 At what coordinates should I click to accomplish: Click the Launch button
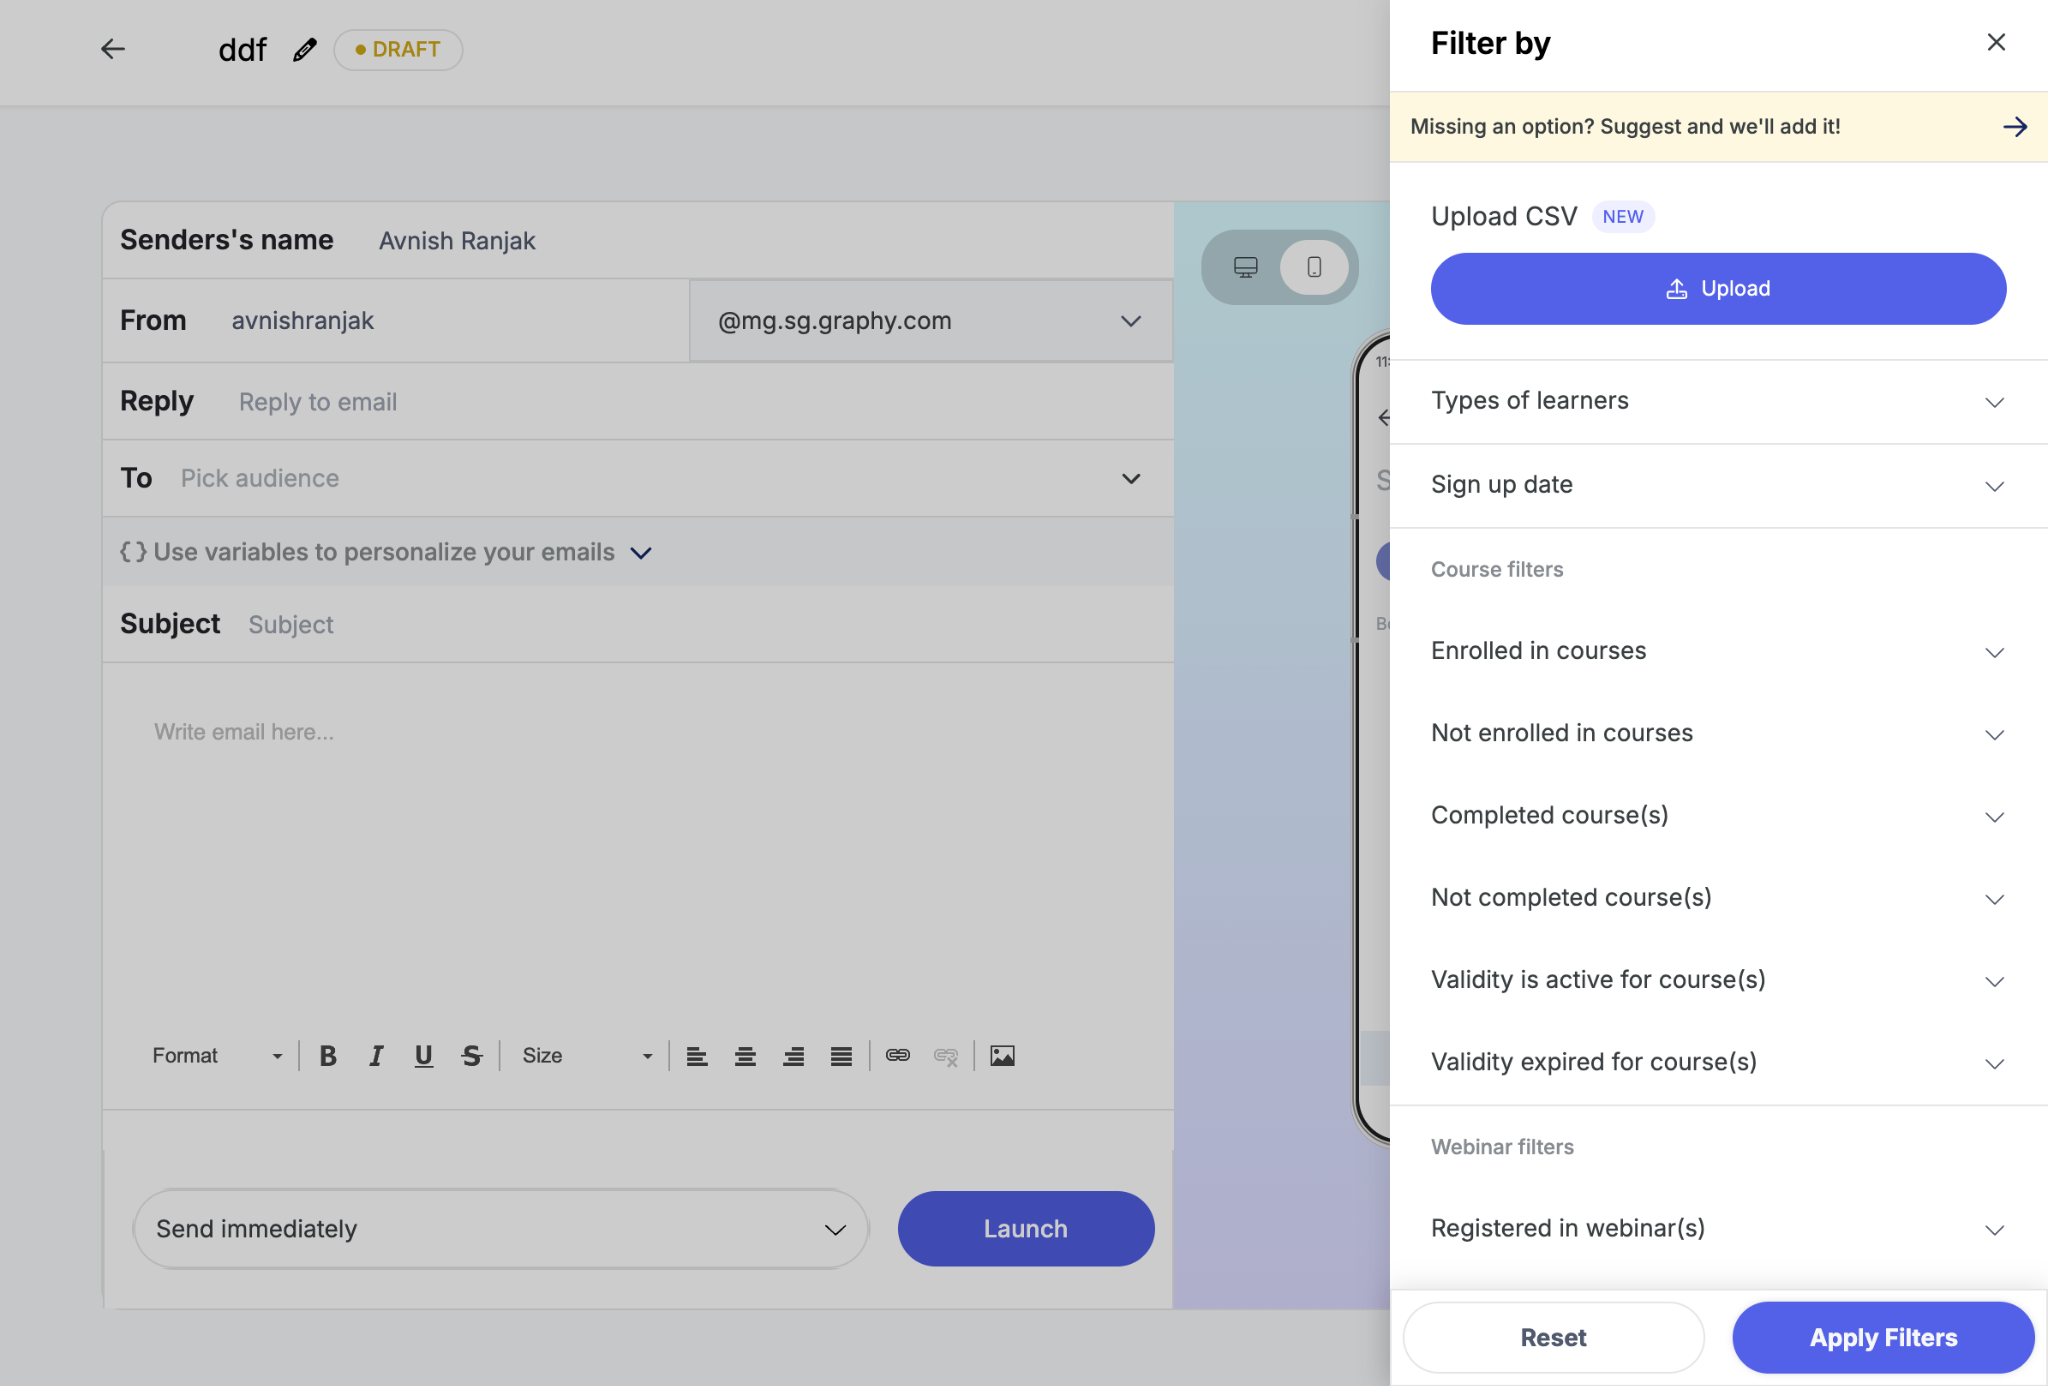tap(1026, 1229)
